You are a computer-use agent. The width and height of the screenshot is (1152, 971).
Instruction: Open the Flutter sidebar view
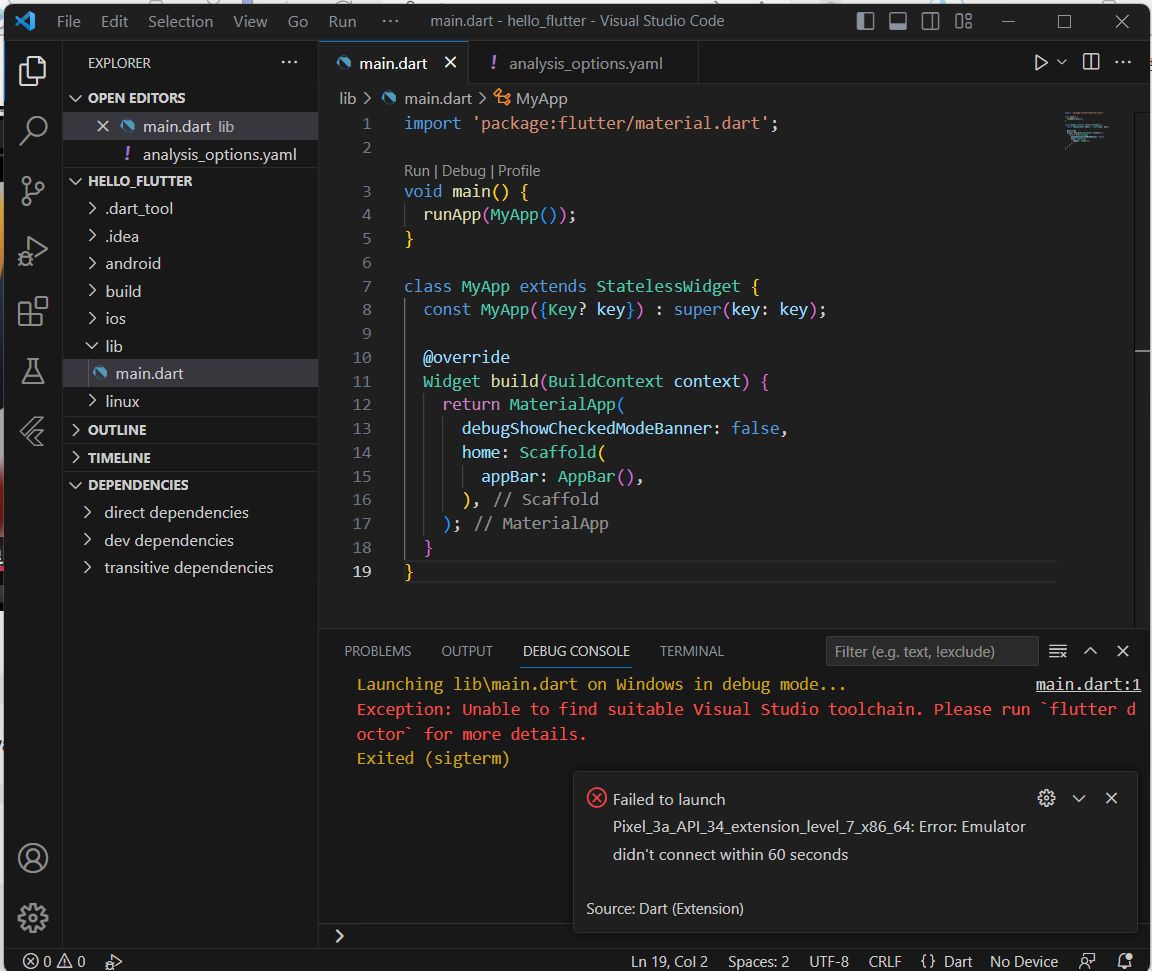(x=32, y=431)
